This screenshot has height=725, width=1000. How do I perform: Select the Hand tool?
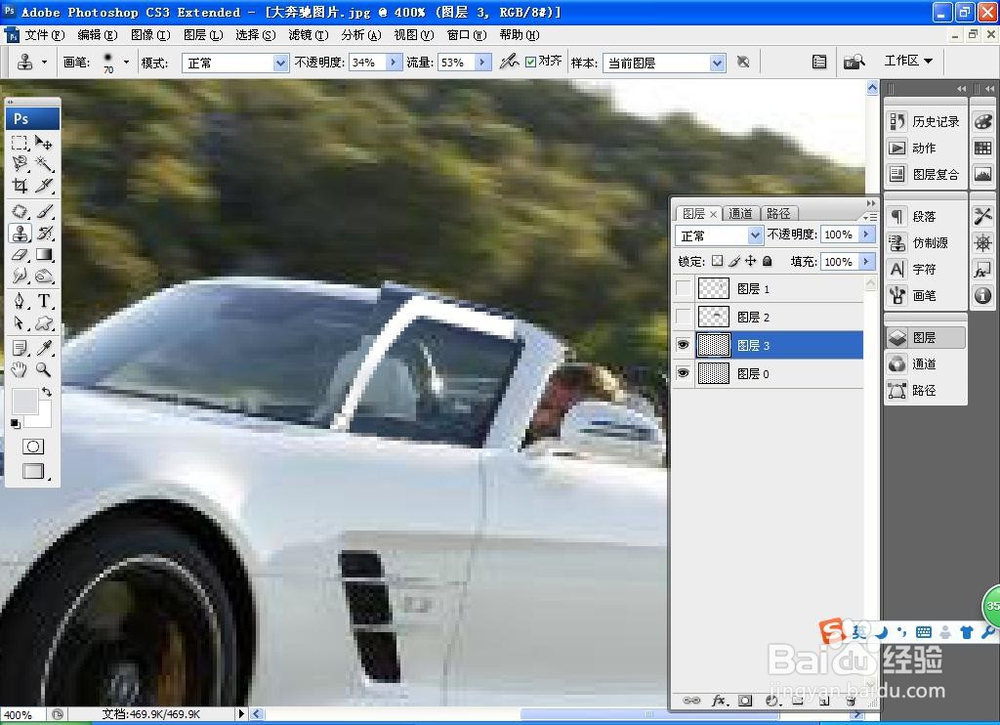(x=20, y=369)
